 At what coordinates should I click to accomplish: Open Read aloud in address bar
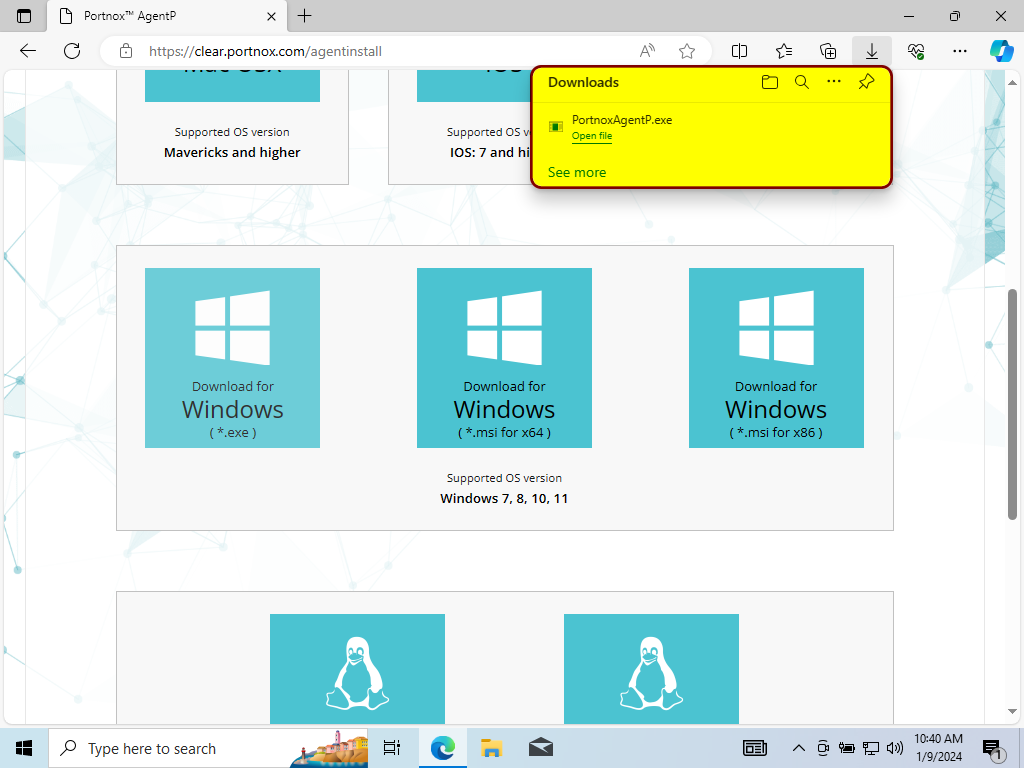click(647, 51)
